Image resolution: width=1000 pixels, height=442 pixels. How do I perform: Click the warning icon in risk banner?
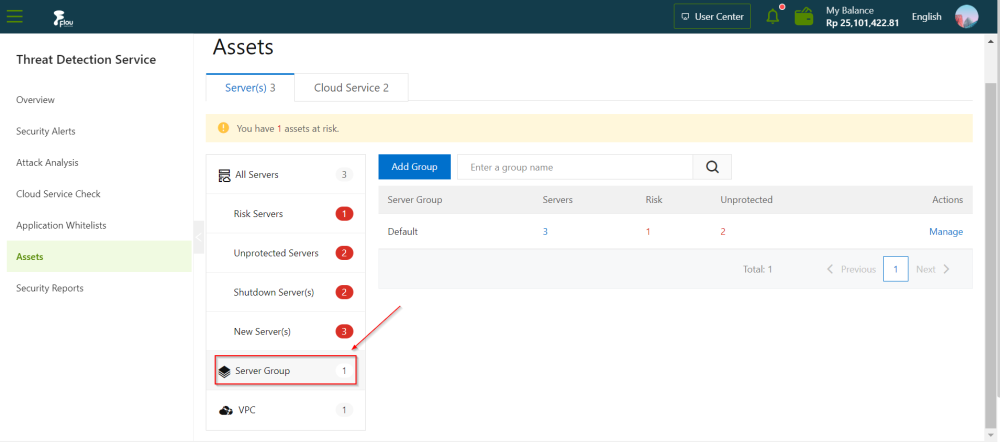pyautogui.click(x=223, y=128)
